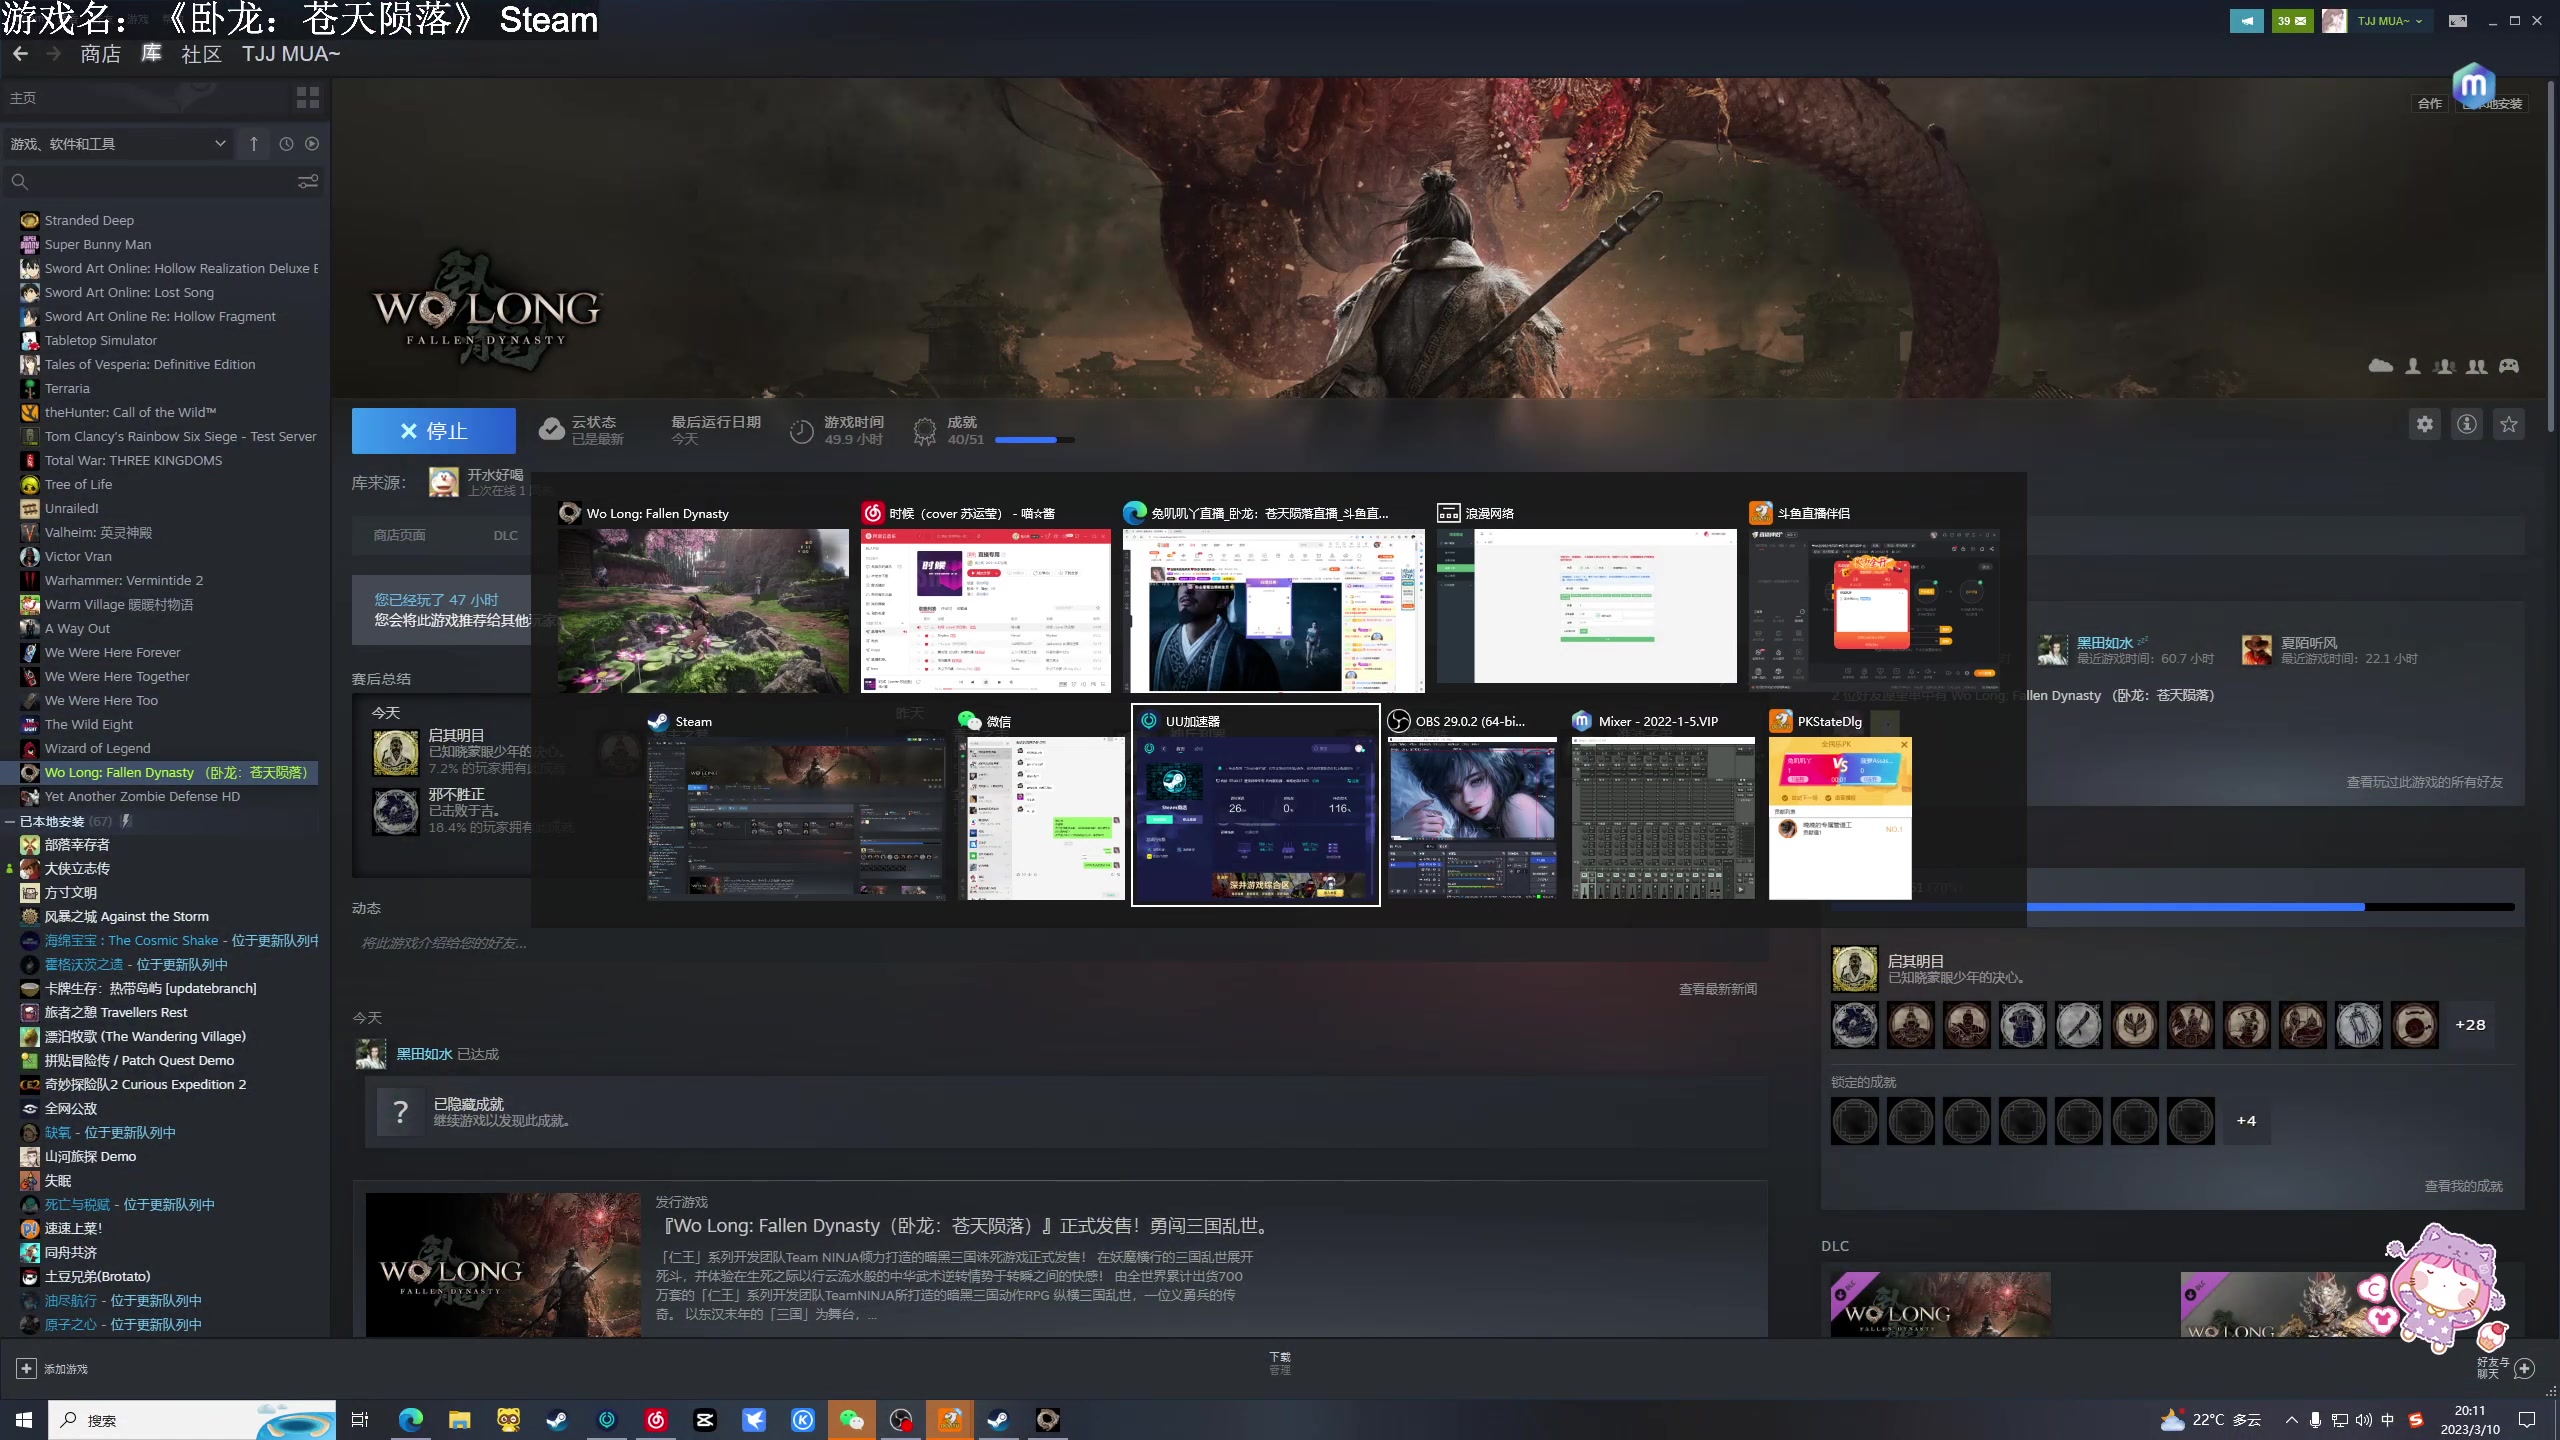Switch to library grid view
Image resolution: width=2560 pixels, height=1440 pixels.
pyautogui.click(x=308, y=97)
